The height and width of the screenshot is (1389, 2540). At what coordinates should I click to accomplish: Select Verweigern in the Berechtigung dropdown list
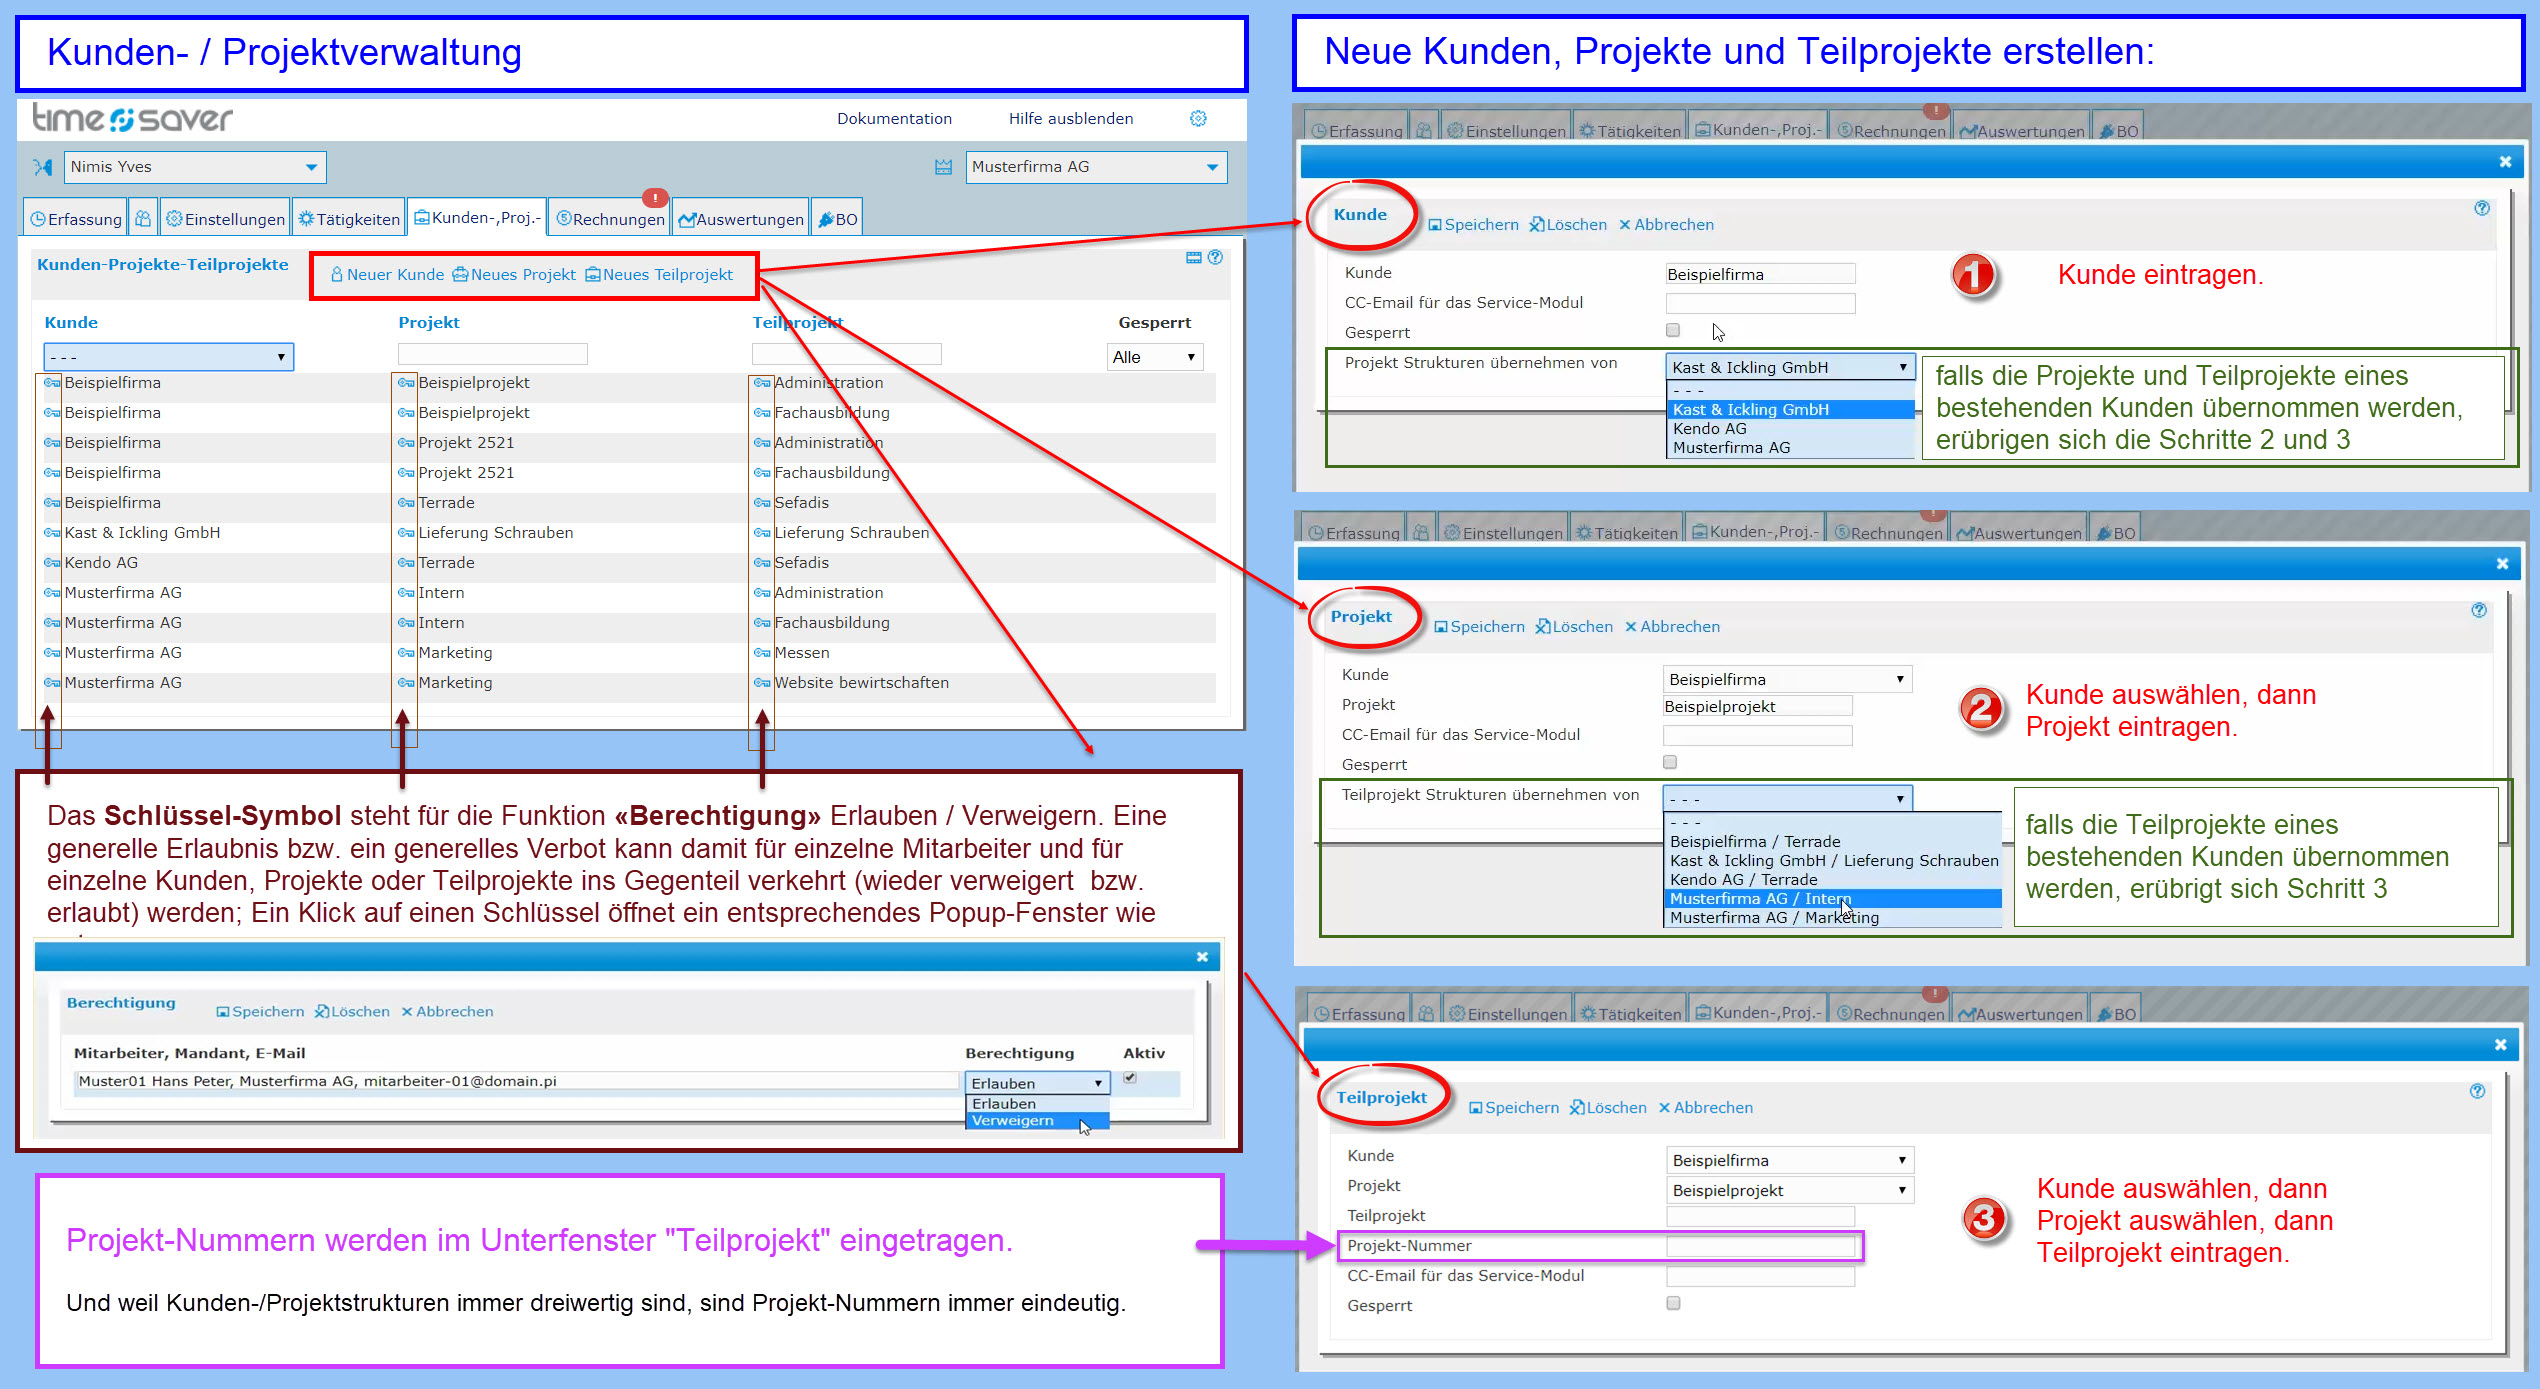pos(1037,1121)
